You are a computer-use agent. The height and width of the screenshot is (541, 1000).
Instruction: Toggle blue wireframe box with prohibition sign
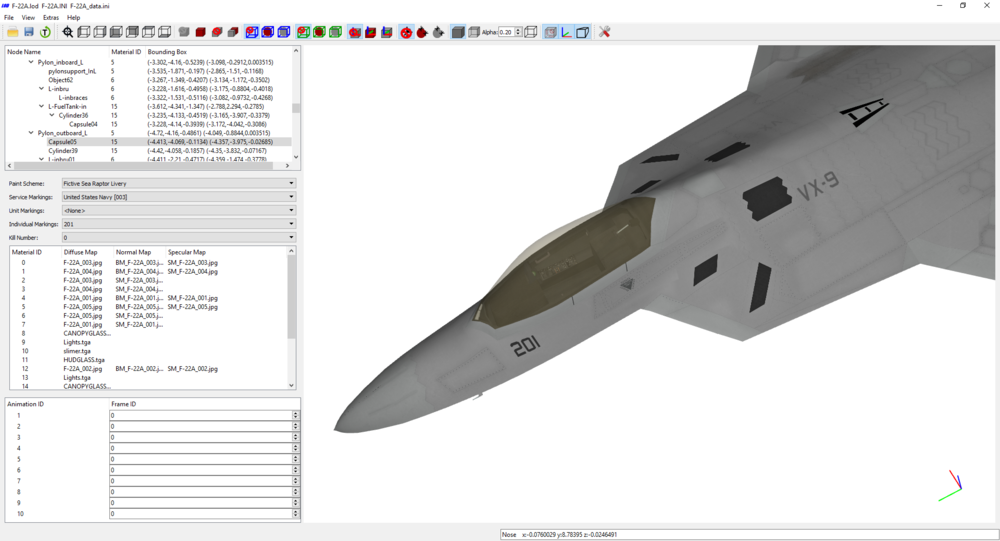coord(252,32)
